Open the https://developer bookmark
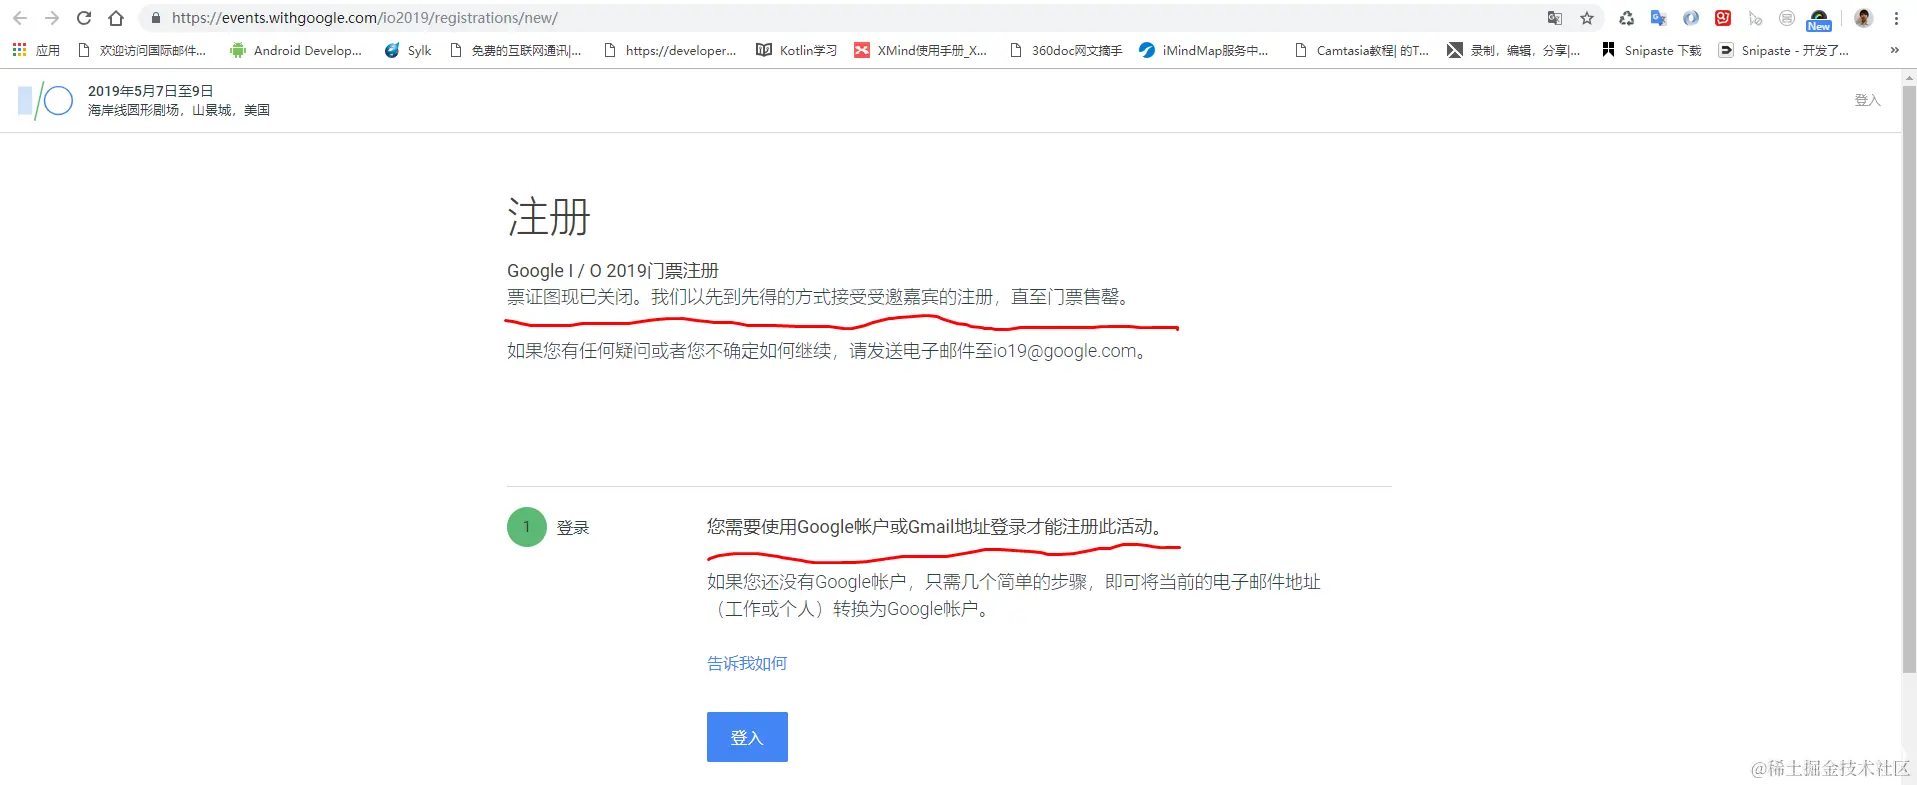 [x=670, y=50]
